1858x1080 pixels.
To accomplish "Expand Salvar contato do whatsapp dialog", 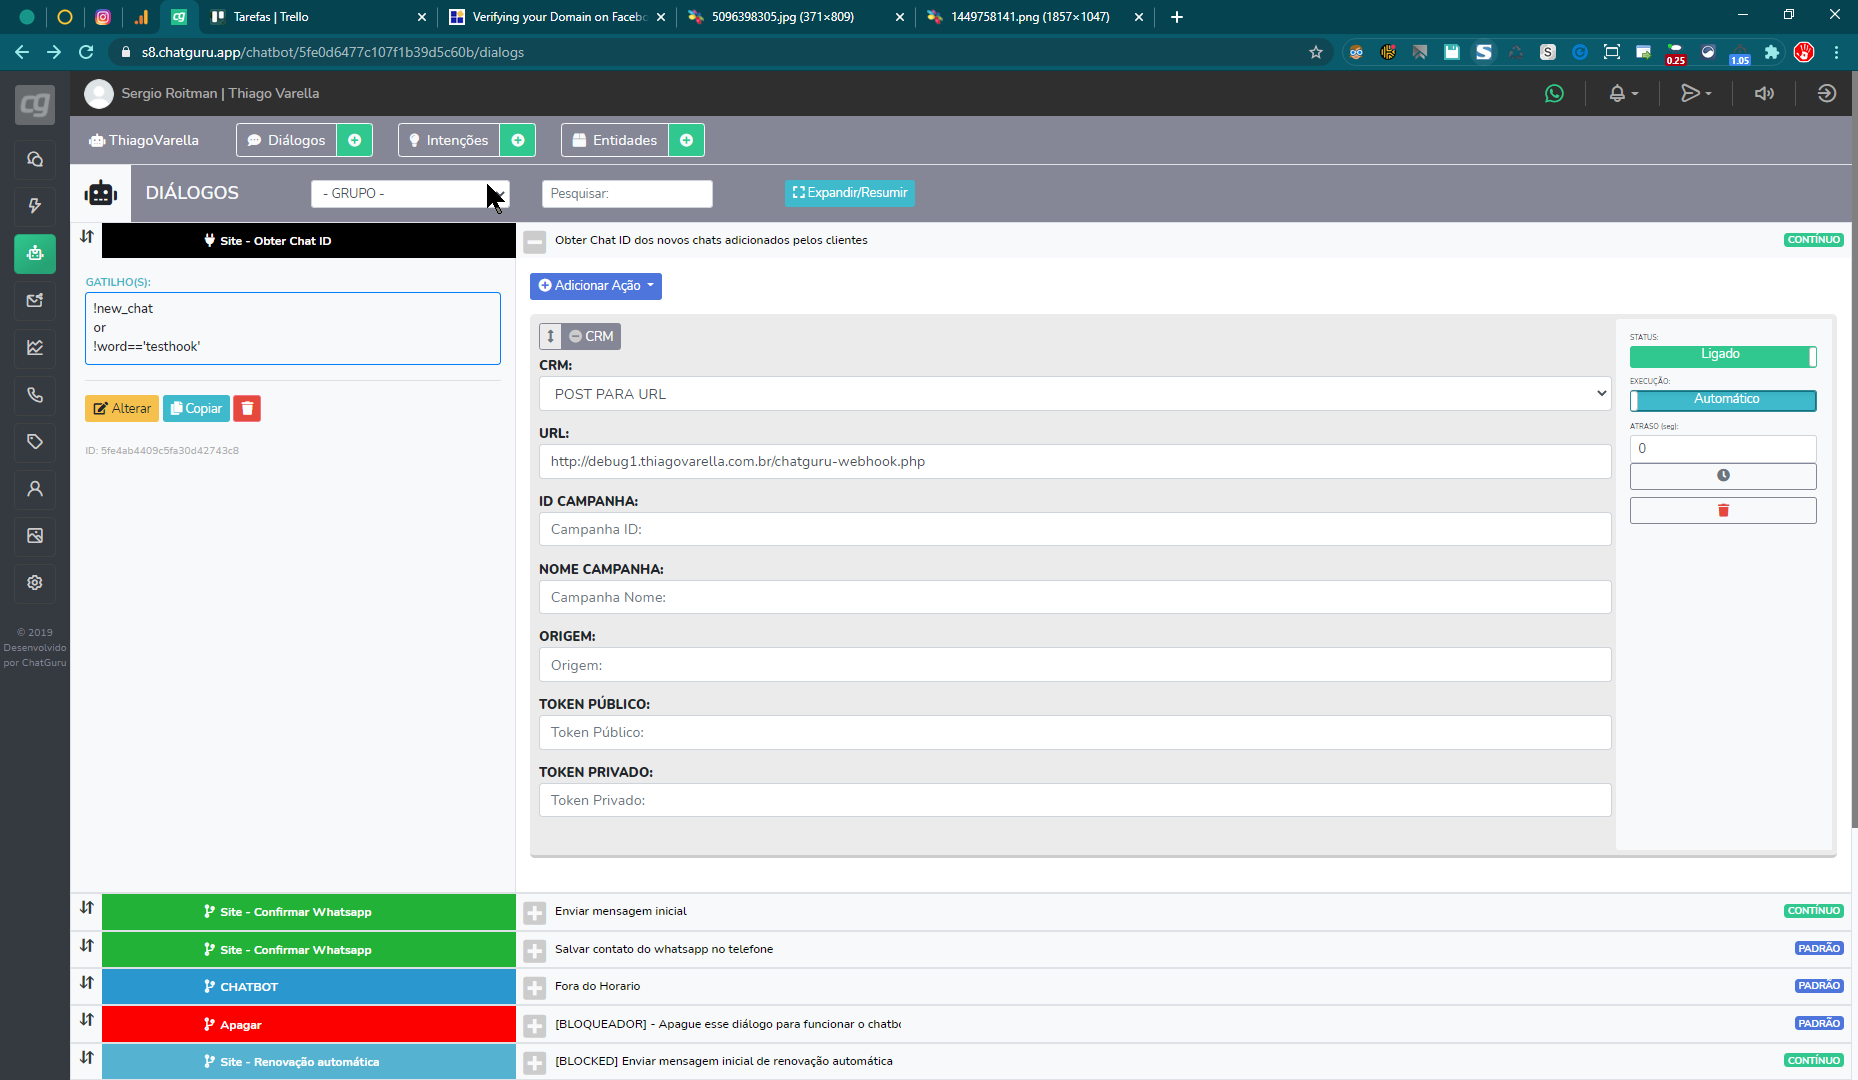I will click(535, 950).
